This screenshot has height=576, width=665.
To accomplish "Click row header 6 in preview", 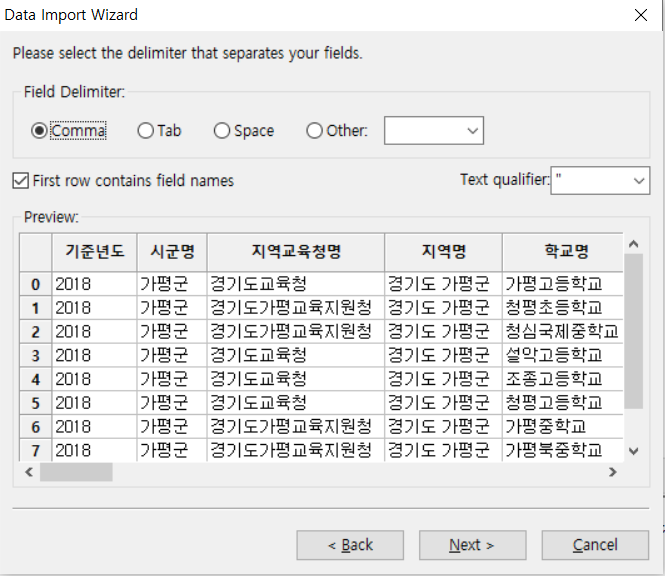I will coord(36,426).
